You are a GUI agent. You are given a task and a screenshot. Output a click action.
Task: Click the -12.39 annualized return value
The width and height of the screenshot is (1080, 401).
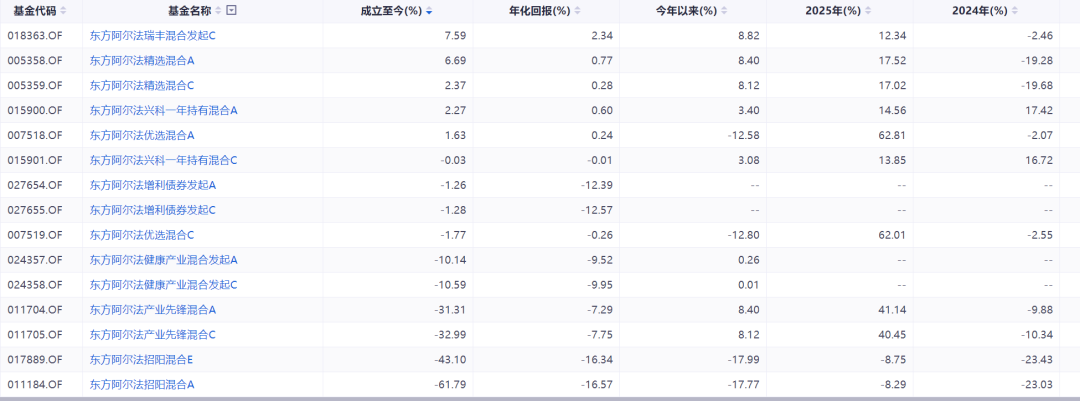(596, 185)
